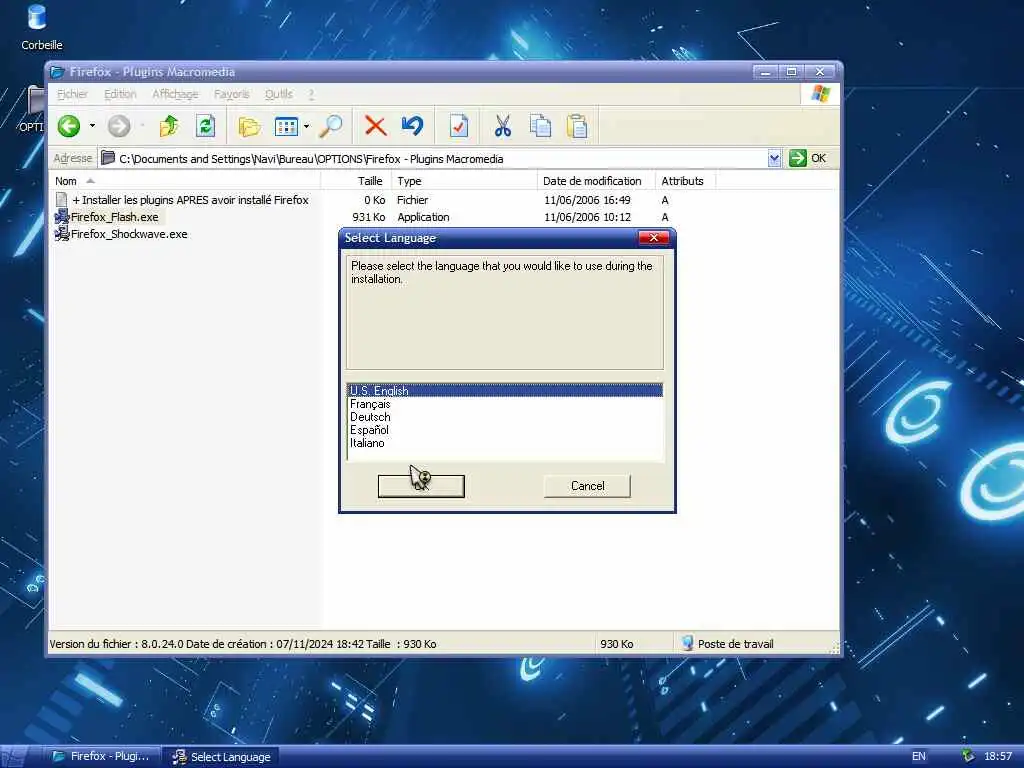Open the Outils menu
Image resolution: width=1024 pixels, height=768 pixels.
coord(279,94)
